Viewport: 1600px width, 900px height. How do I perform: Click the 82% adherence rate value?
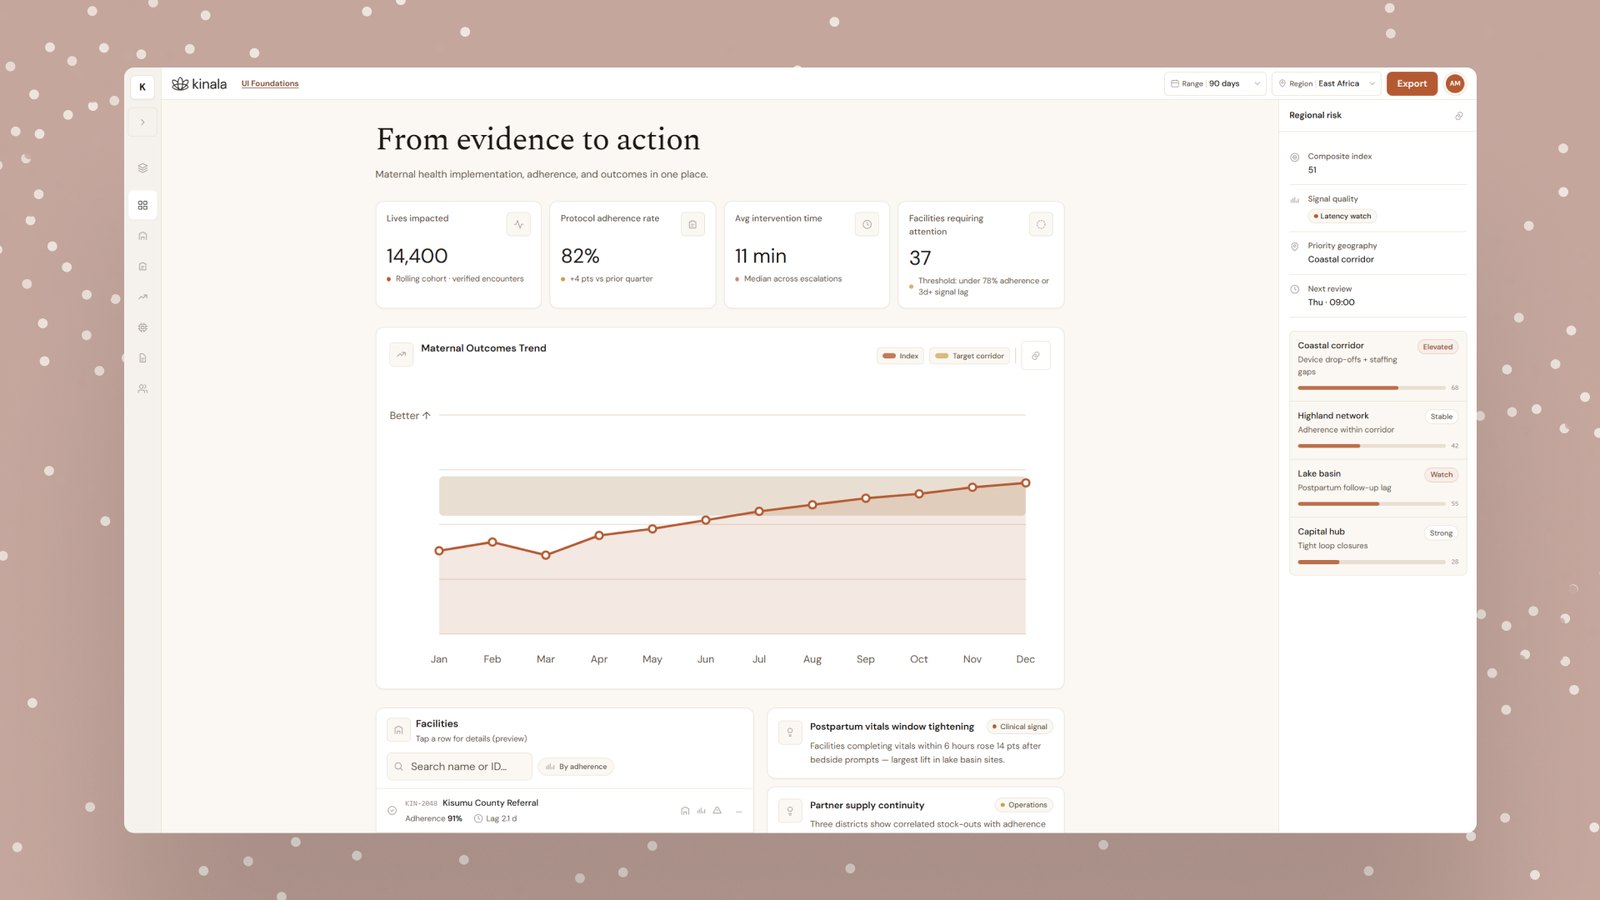coord(580,256)
